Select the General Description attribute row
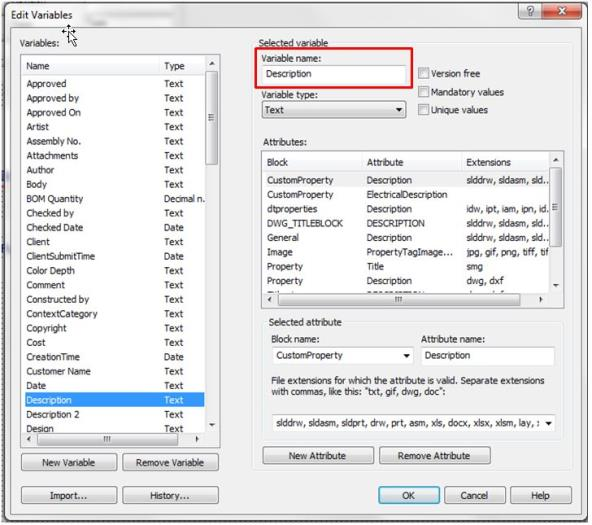Screen dimensions: 592x525 coord(406,238)
